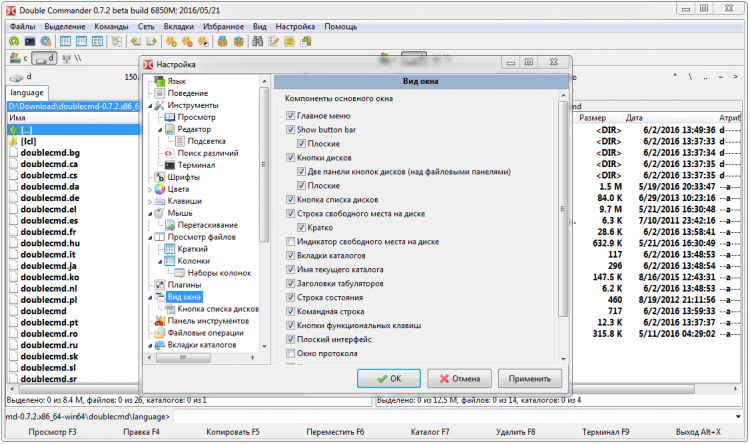Click the yellow left-arrow toolbar icon
Image resolution: width=750 pixels, height=444 pixels.
pyautogui.click(x=136, y=42)
